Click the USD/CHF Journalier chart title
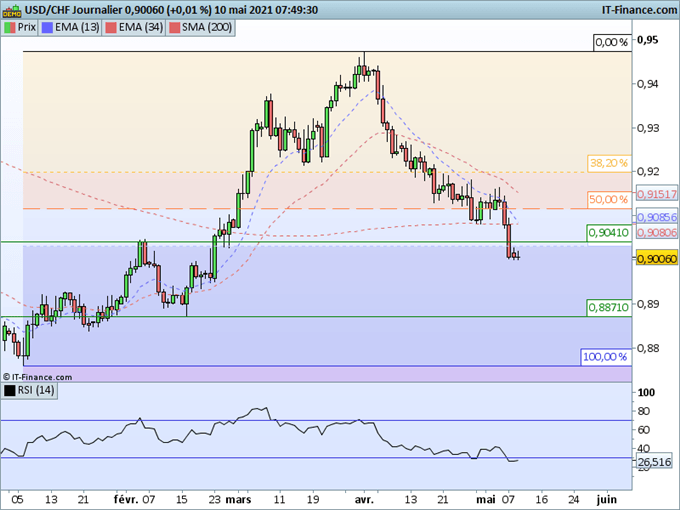The image size is (680, 510). click(73, 10)
